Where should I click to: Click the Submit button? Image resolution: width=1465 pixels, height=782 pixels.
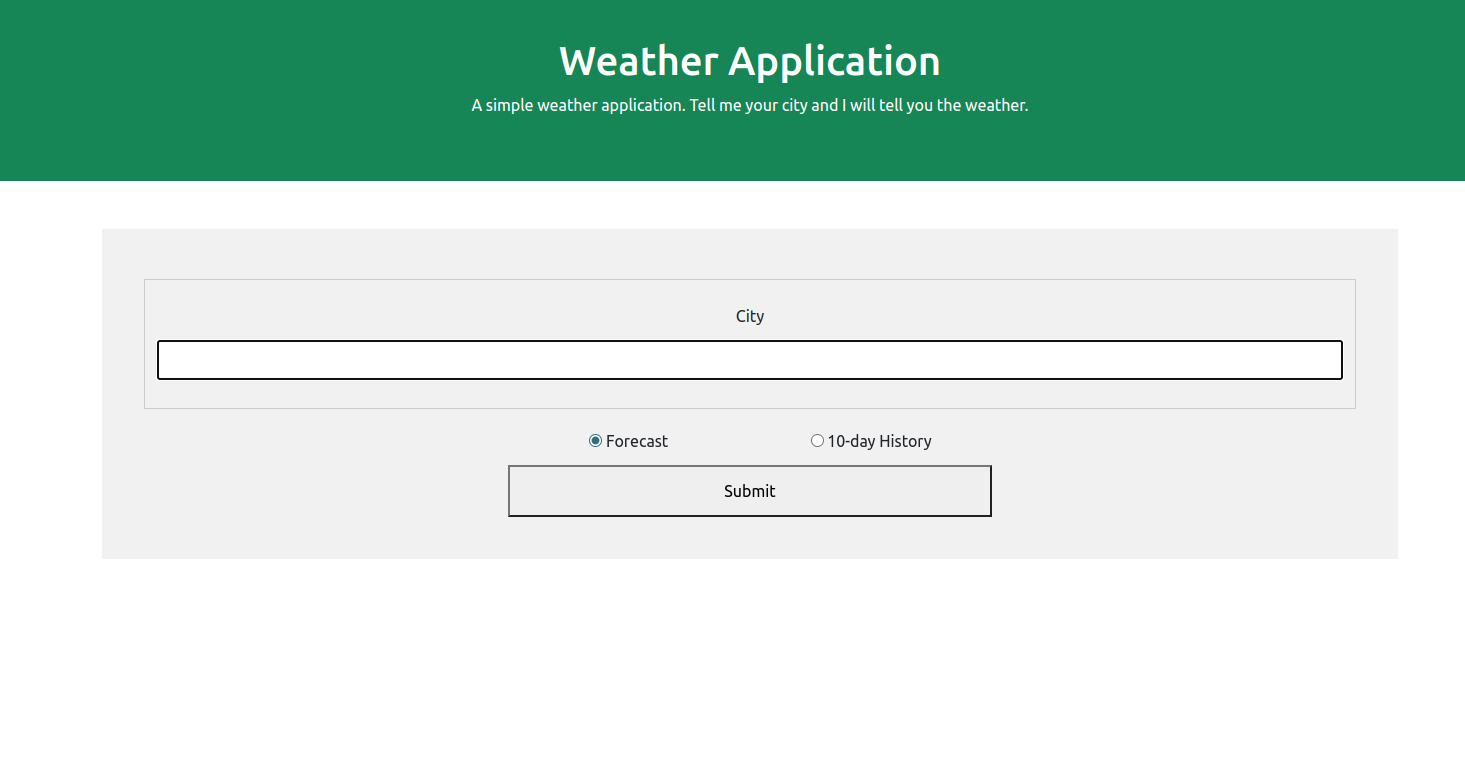[x=749, y=491]
